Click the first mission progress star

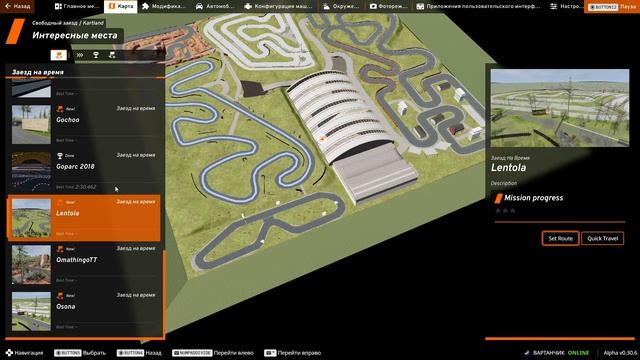tap(498, 211)
